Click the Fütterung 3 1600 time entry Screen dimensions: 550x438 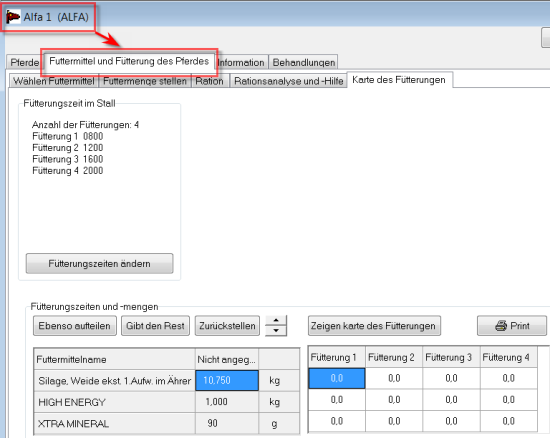pos(68,159)
